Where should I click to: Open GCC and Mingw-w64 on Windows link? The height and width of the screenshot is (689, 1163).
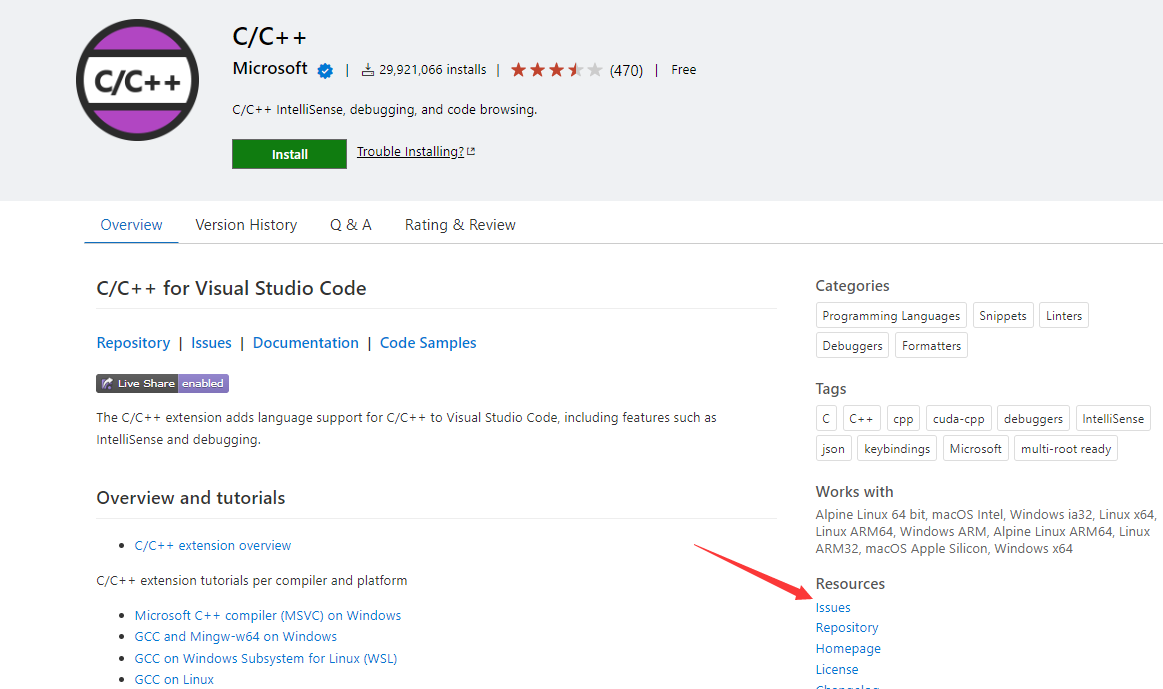coord(236,636)
